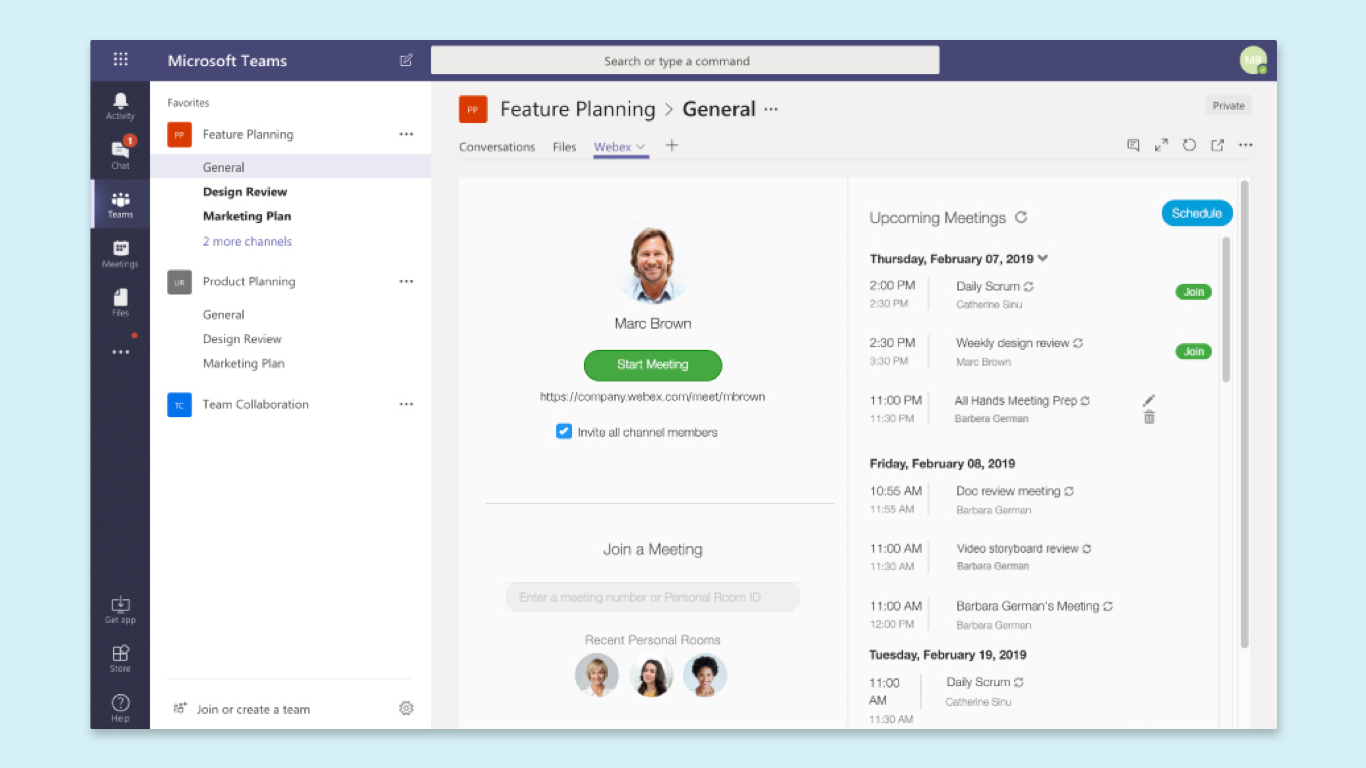Open Marketing Plan under Feature Planning
The height and width of the screenshot is (768, 1366).
(x=247, y=216)
